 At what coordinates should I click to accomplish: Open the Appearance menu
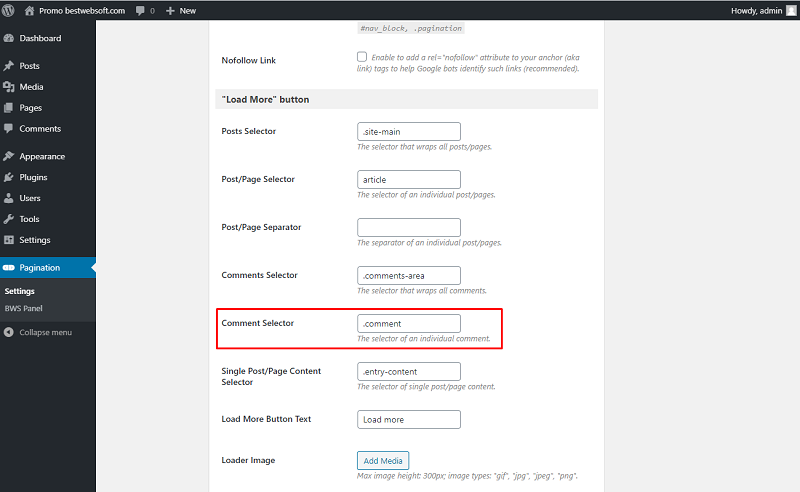click(42, 156)
